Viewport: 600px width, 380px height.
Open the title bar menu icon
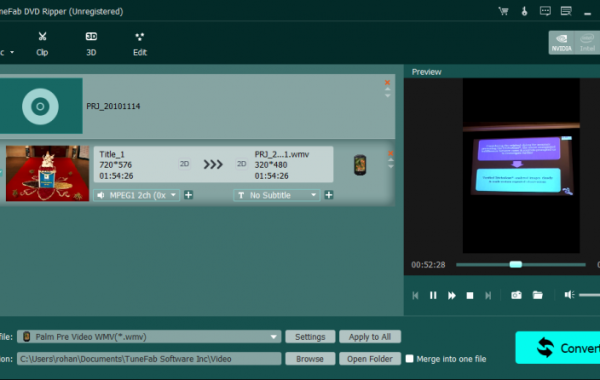566,11
